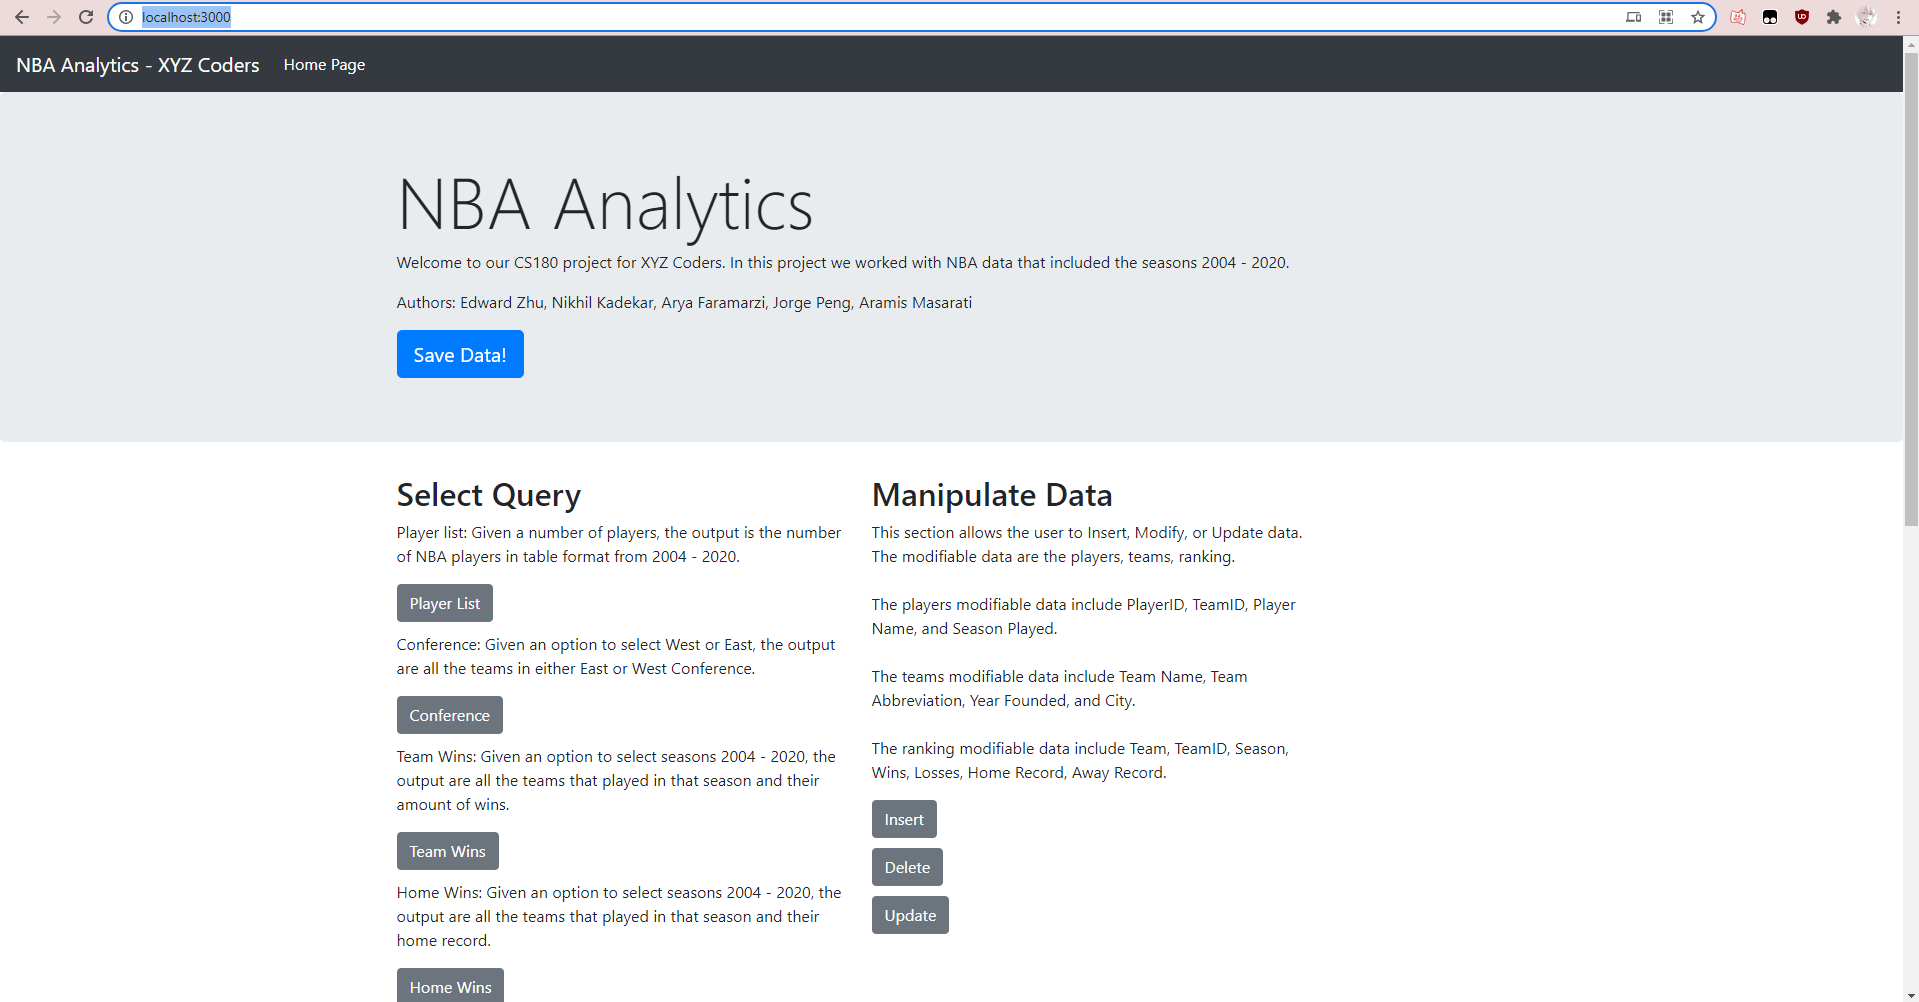This screenshot has width=1919, height=1002.
Task: Open the Home Page navigation link
Action: coord(324,64)
